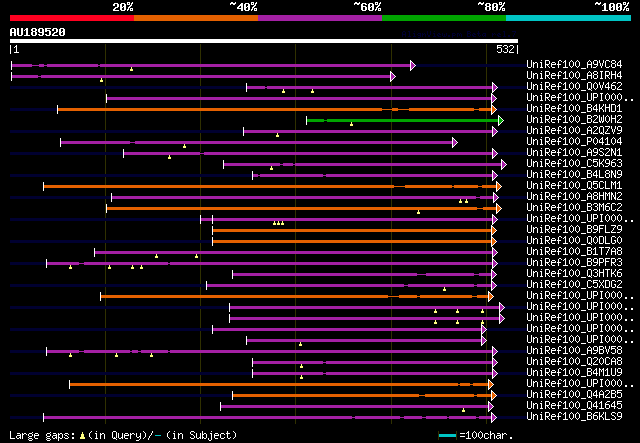Click the purple arrowhead ending the C5K963 alignment
Viewport: 640px width, 443px height.
click(504, 165)
